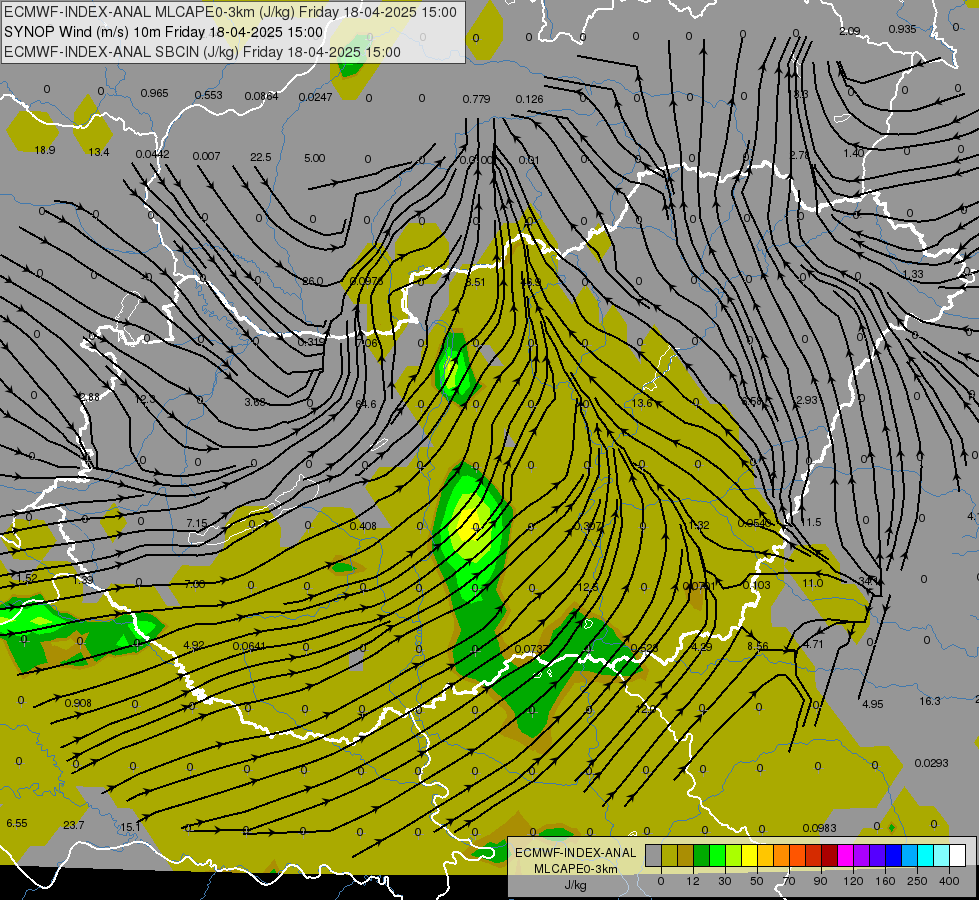The width and height of the screenshot is (979, 900).
Task: Click the map value '0.0737'
Action: (x=531, y=650)
